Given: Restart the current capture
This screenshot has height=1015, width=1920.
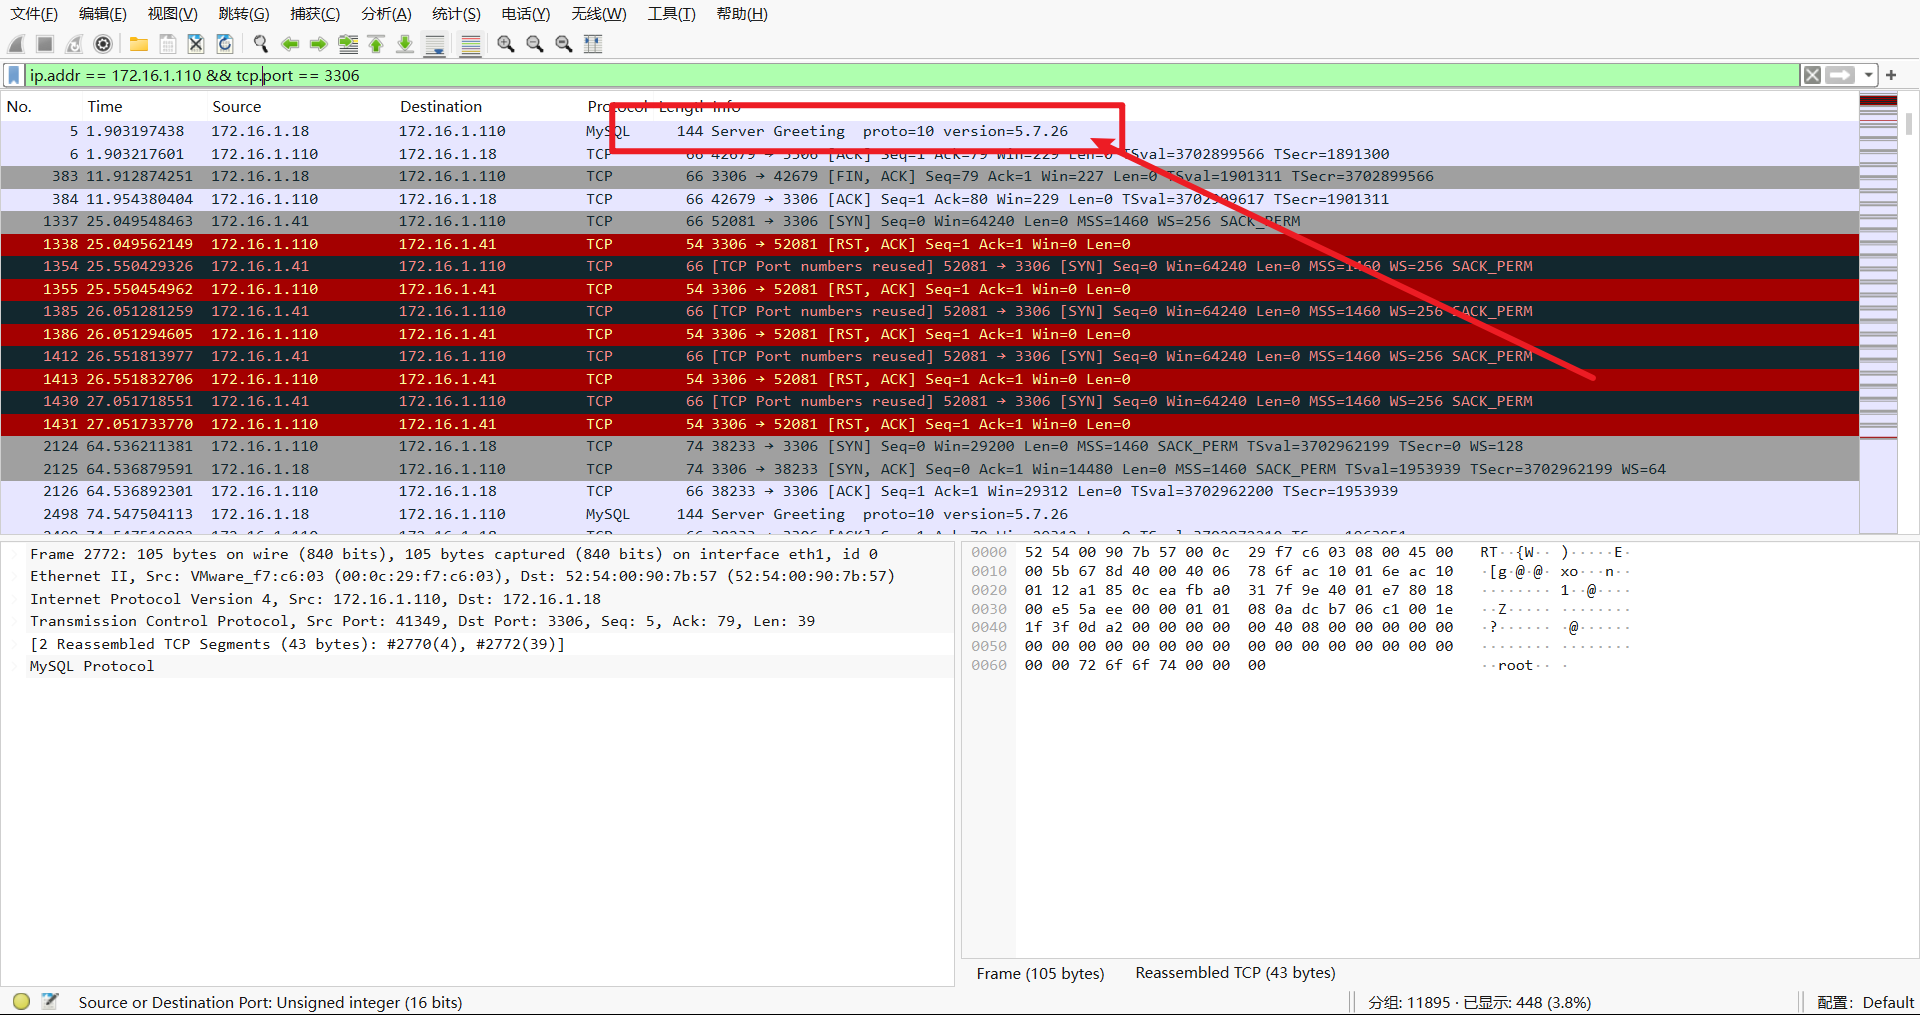Looking at the screenshot, I should coord(74,44).
